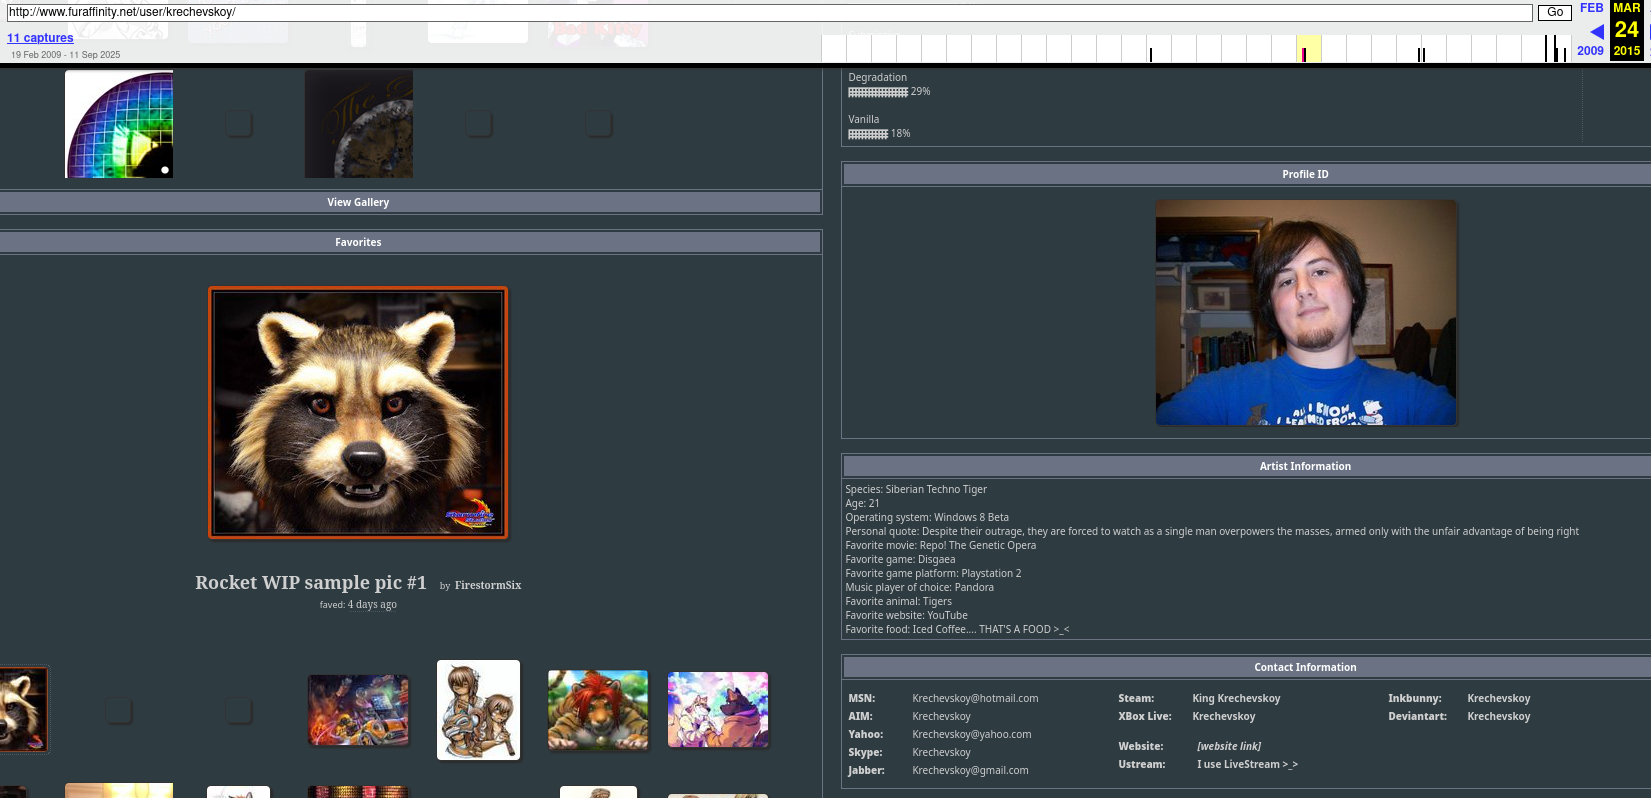Click the Degradation 29% progress bar
1651x798 pixels.
[878, 92]
